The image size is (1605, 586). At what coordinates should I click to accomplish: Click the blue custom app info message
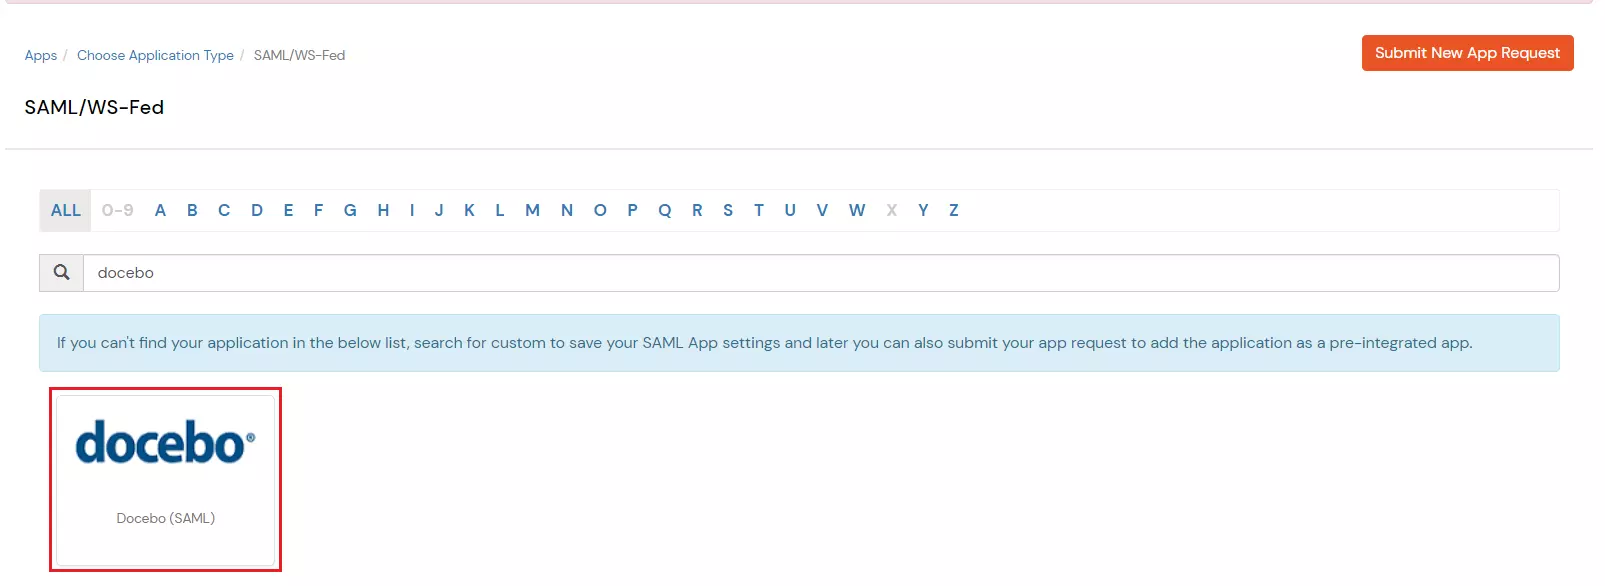coord(799,343)
